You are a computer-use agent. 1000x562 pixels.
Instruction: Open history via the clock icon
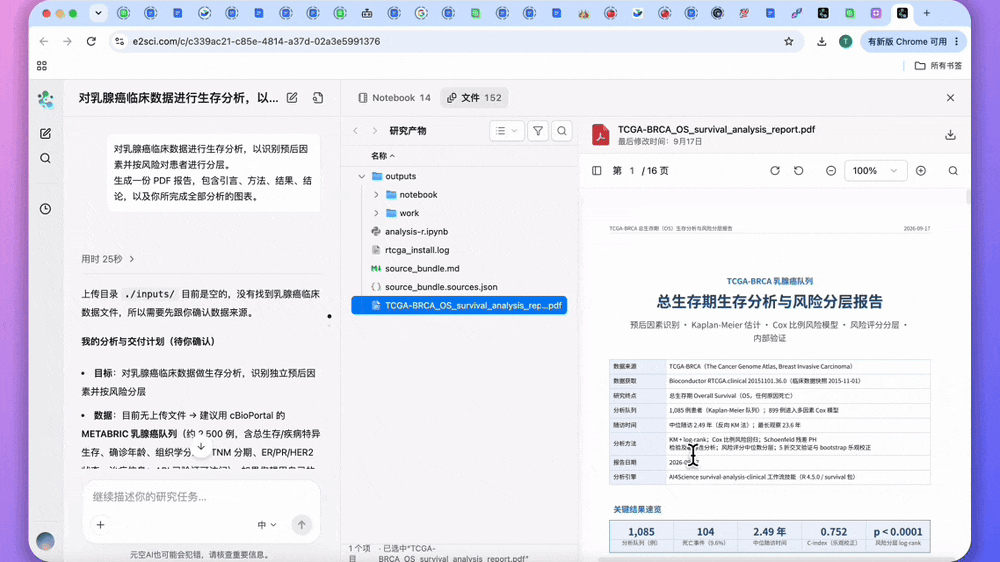[x=45, y=209]
